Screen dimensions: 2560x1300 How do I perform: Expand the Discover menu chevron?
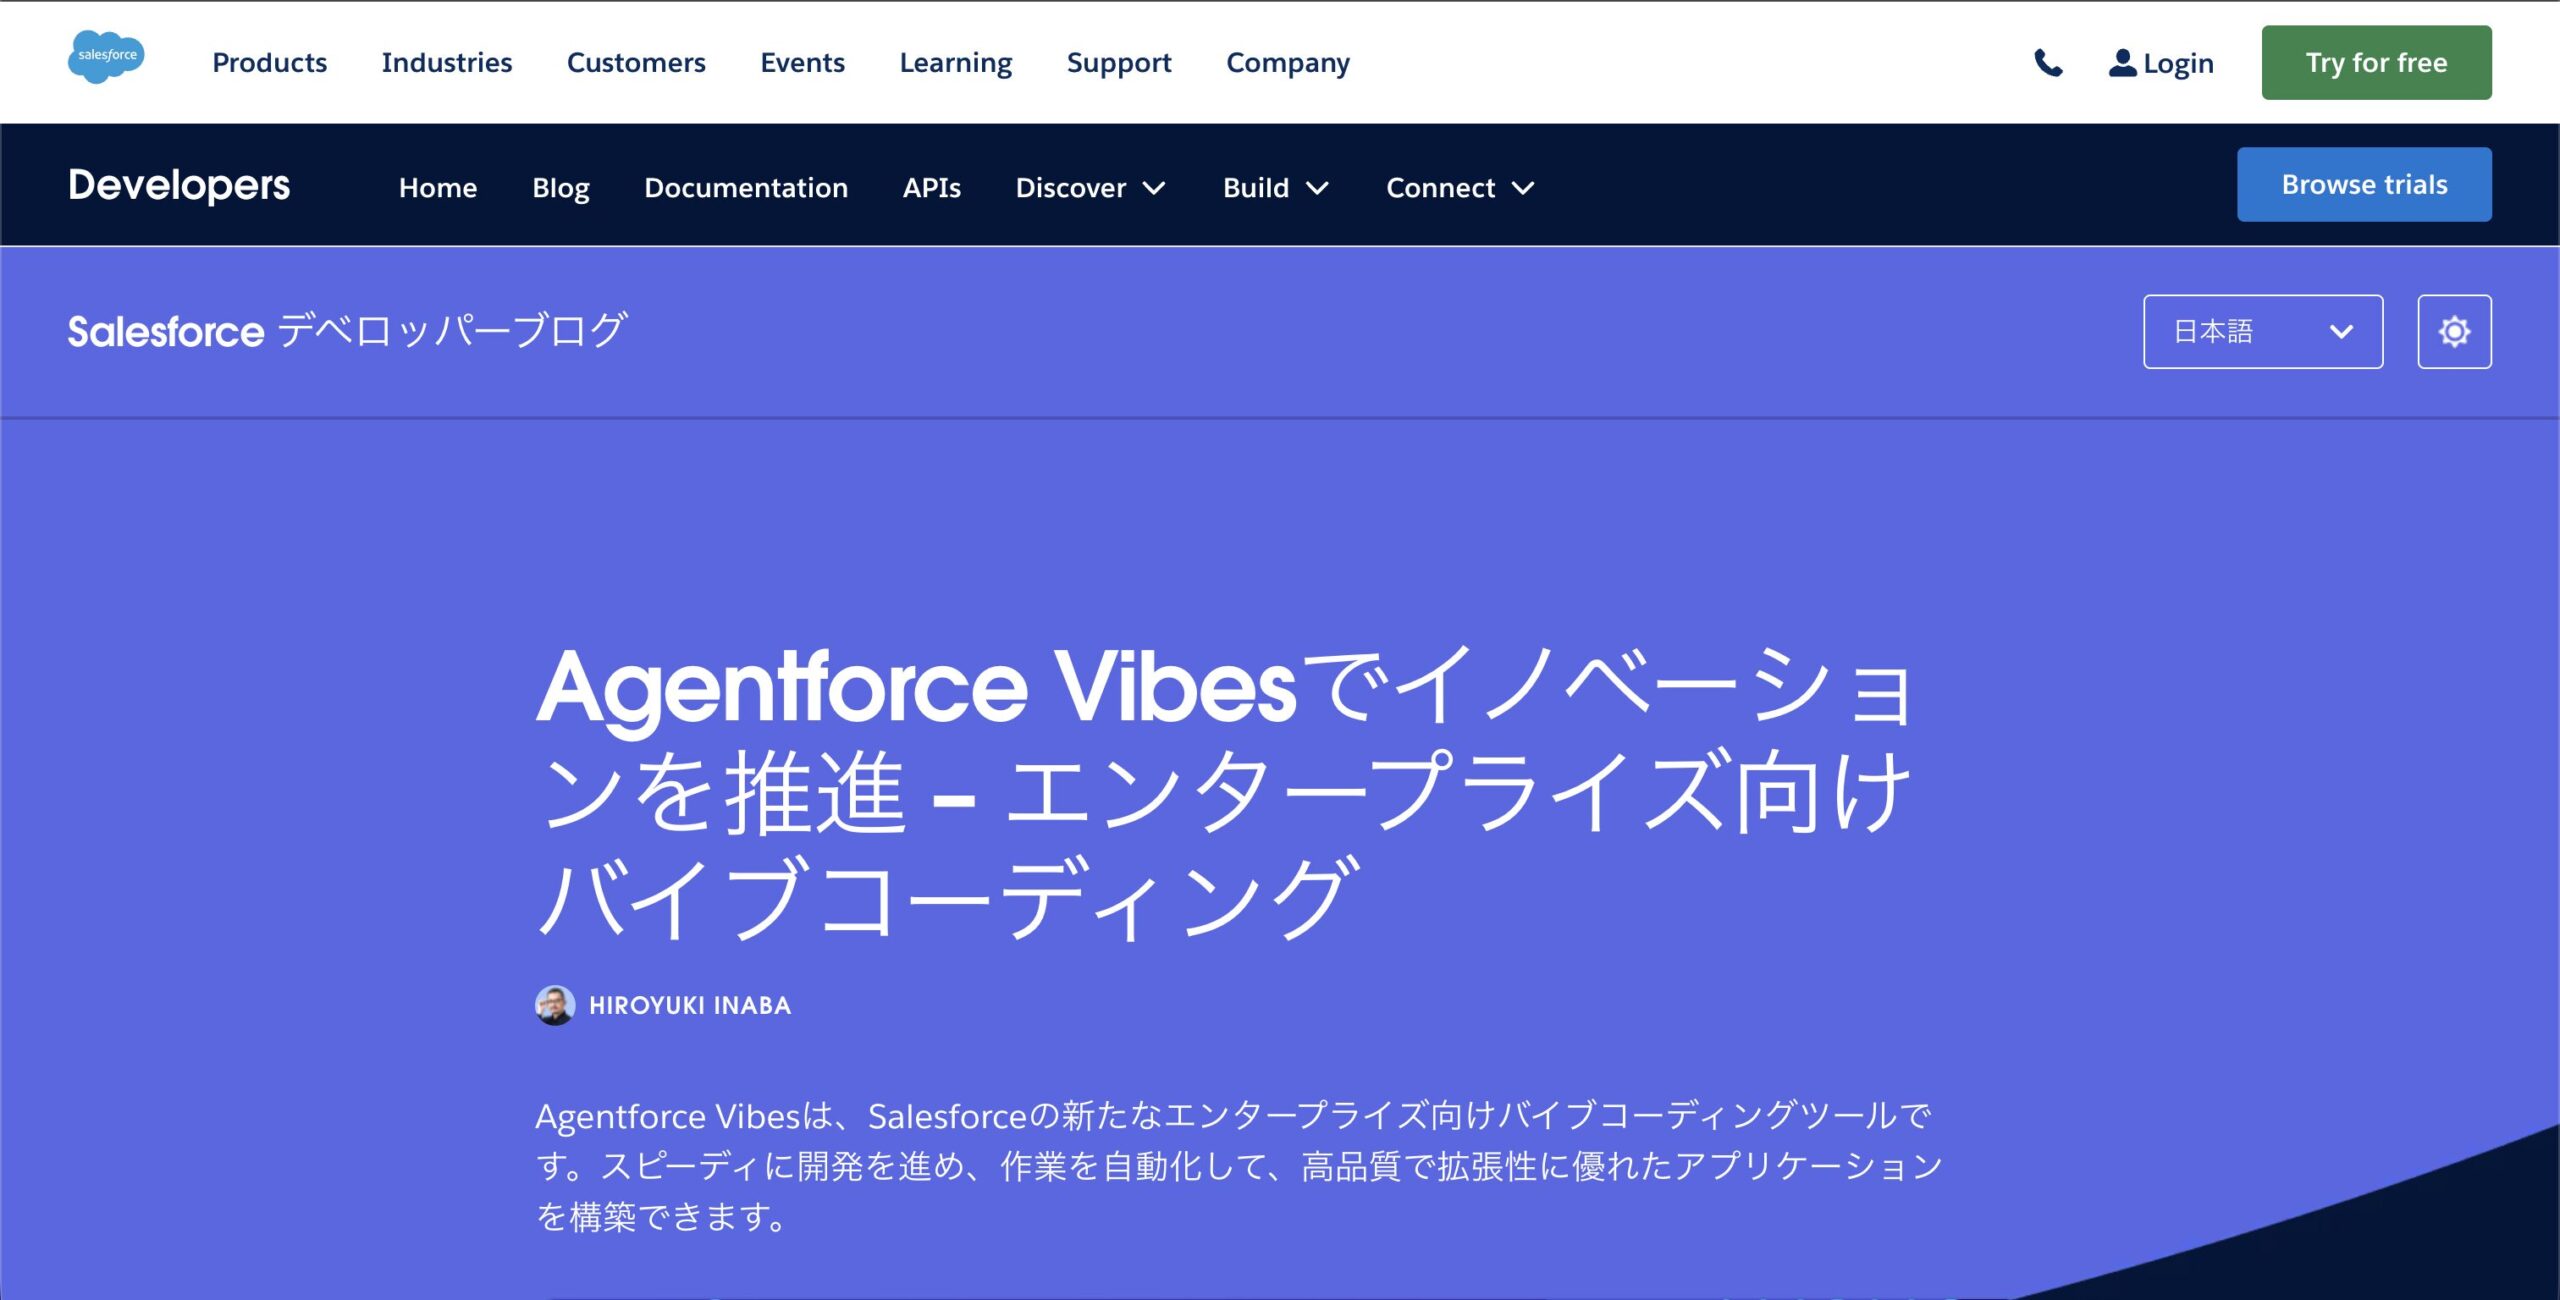pyautogui.click(x=1154, y=188)
